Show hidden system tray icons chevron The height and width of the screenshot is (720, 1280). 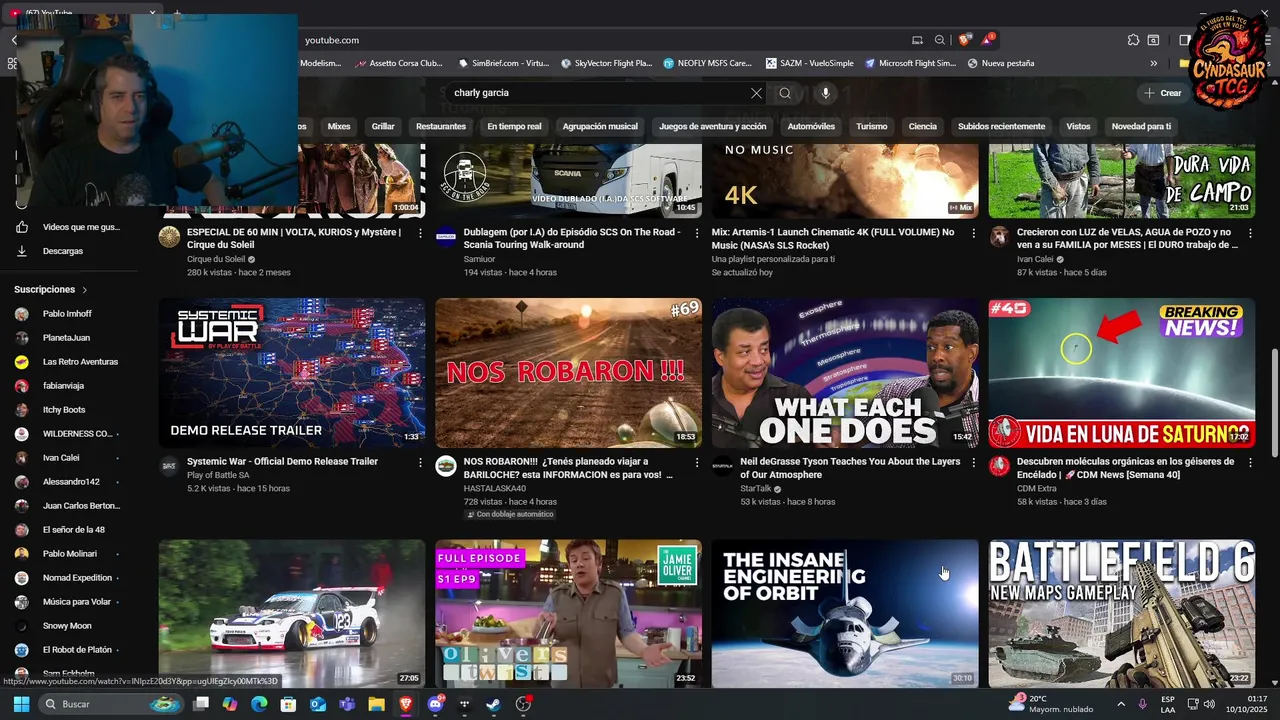(x=1120, y=704)
